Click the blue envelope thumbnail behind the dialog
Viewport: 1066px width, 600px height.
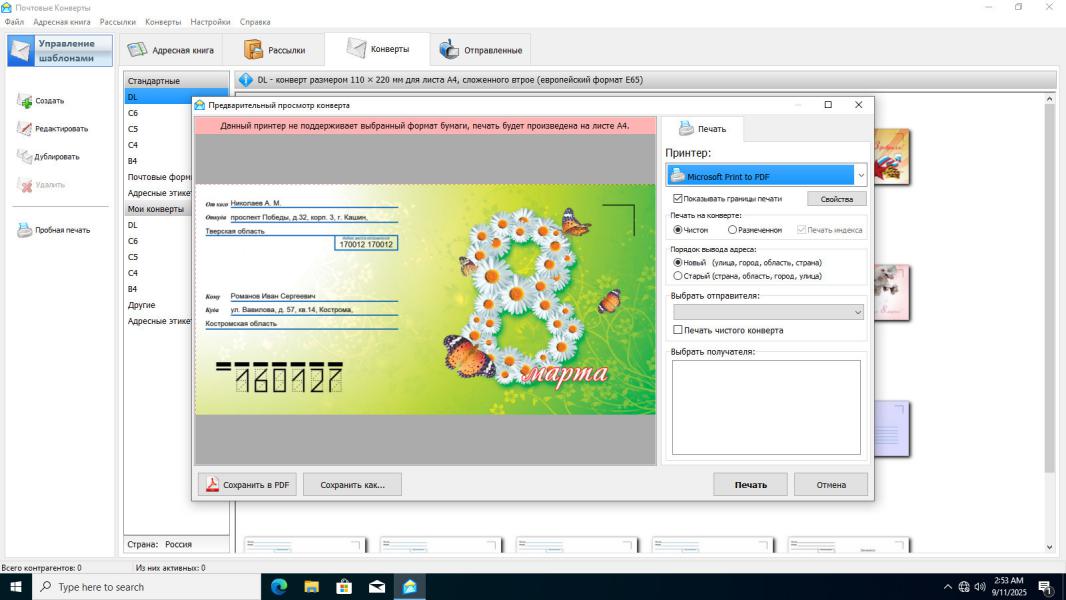click(x=891, y=429)
